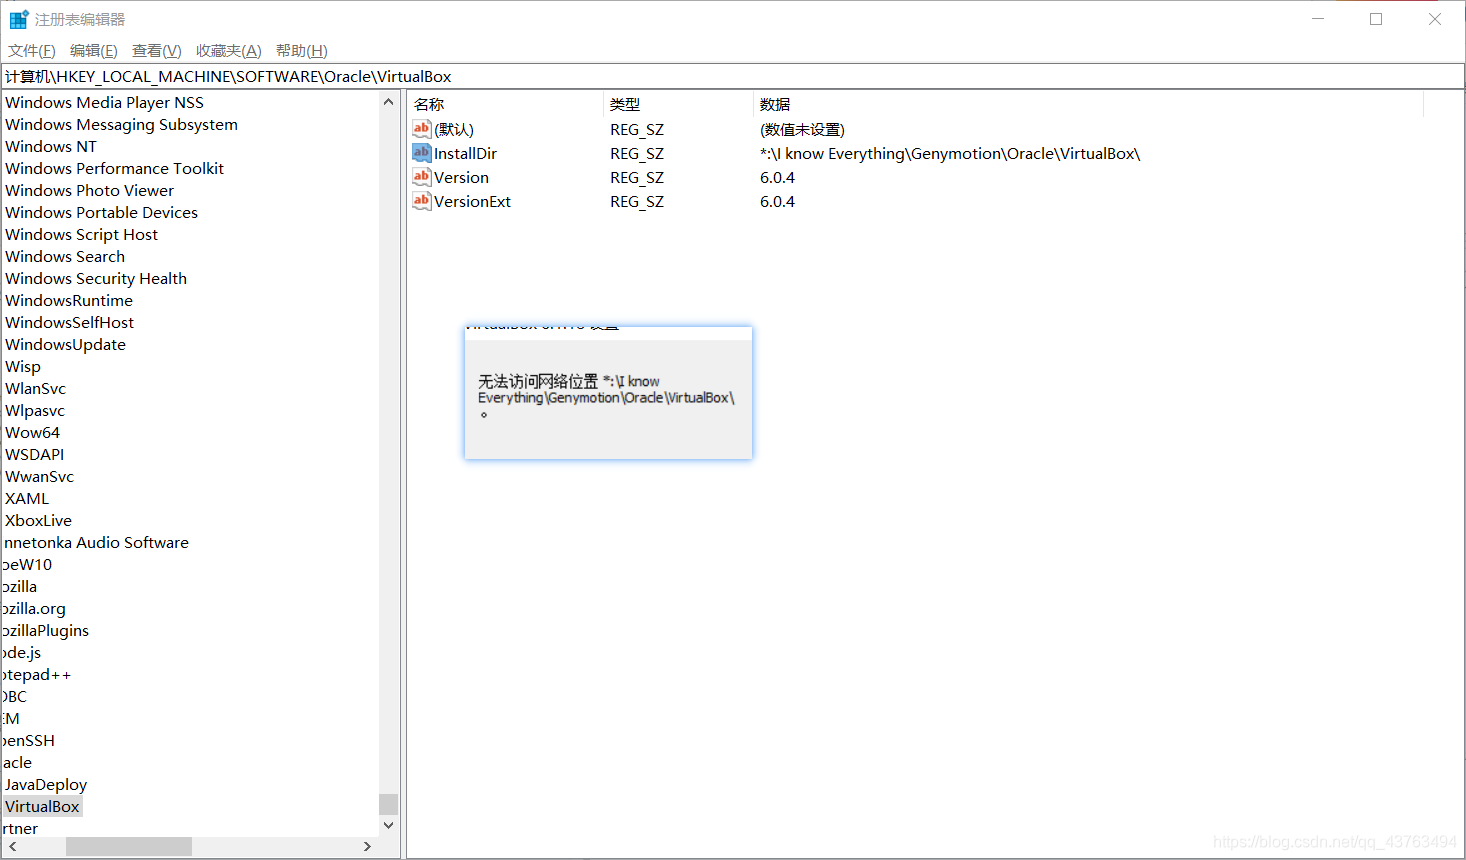Select the Windows NT key
The height and width of the screenshot is (860, 1466).
point(51,146)
